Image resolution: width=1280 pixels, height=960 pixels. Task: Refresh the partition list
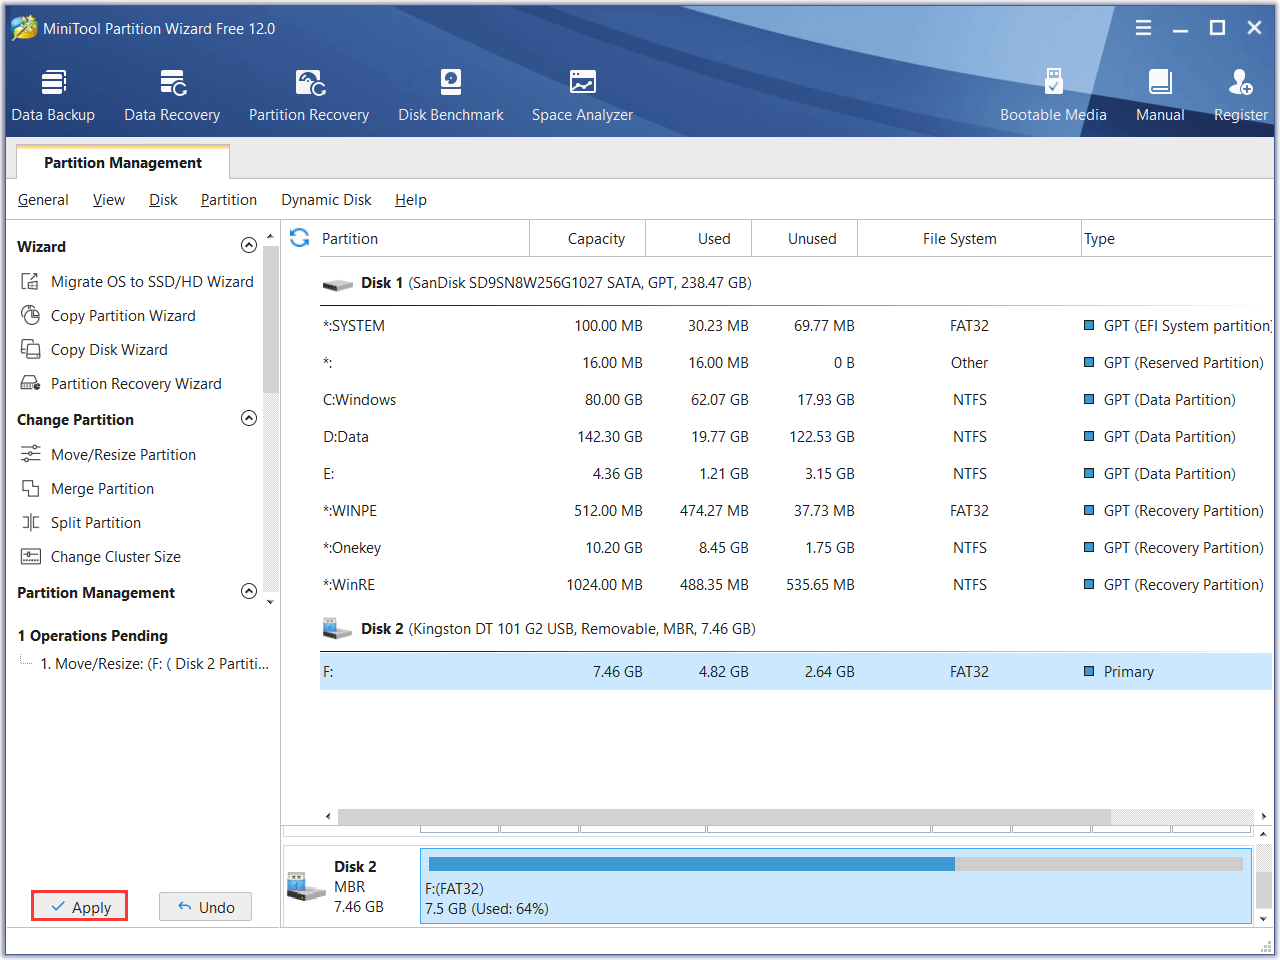pos(299,238)
